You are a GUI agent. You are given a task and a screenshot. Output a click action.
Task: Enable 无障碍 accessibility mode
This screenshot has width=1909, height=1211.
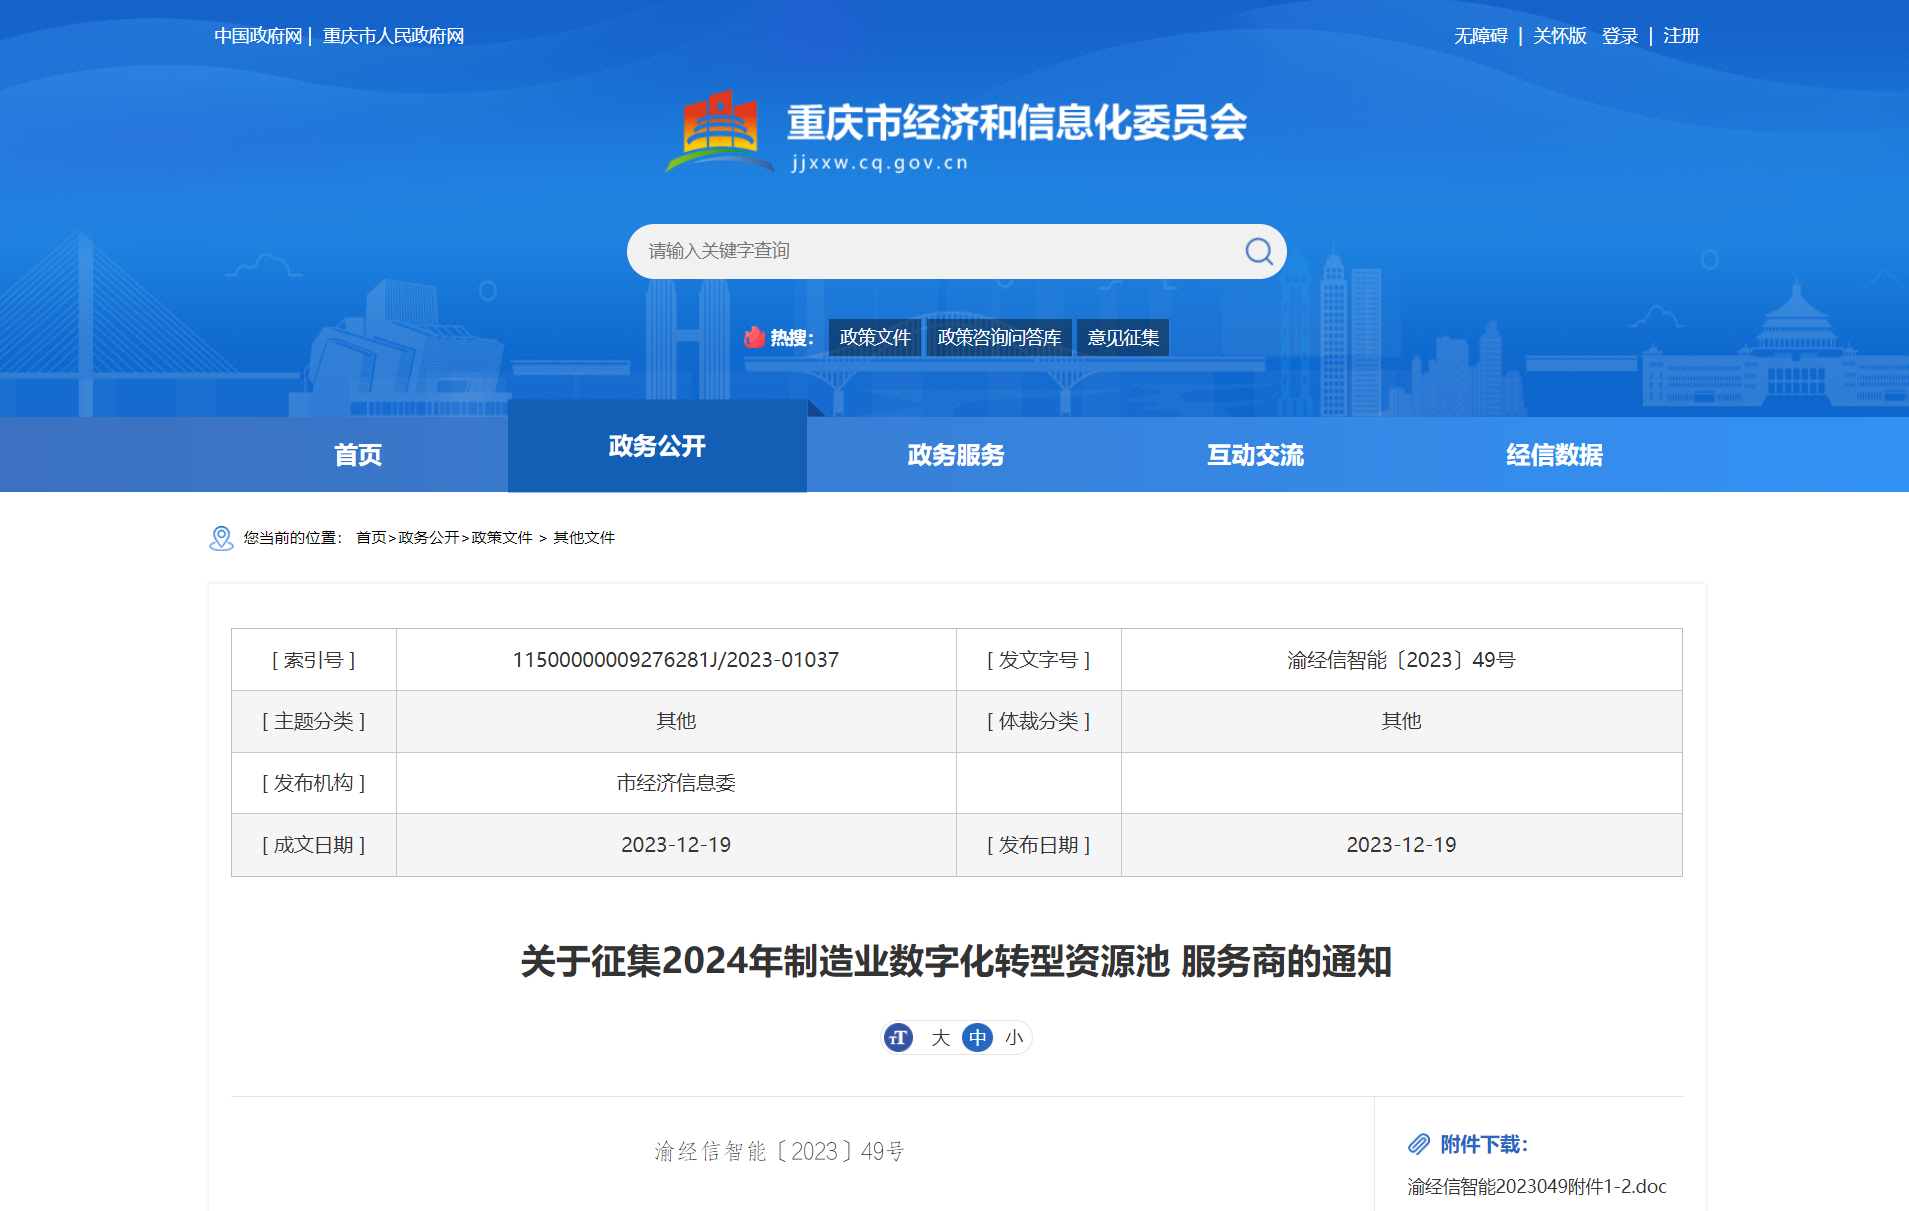1480,36
